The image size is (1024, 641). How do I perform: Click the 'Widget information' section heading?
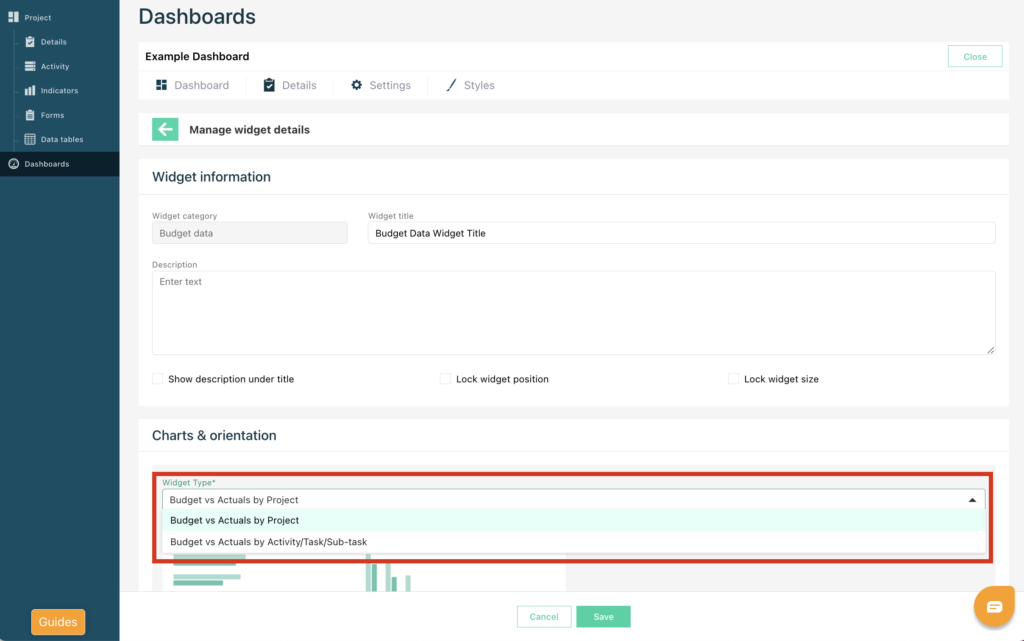211,177
